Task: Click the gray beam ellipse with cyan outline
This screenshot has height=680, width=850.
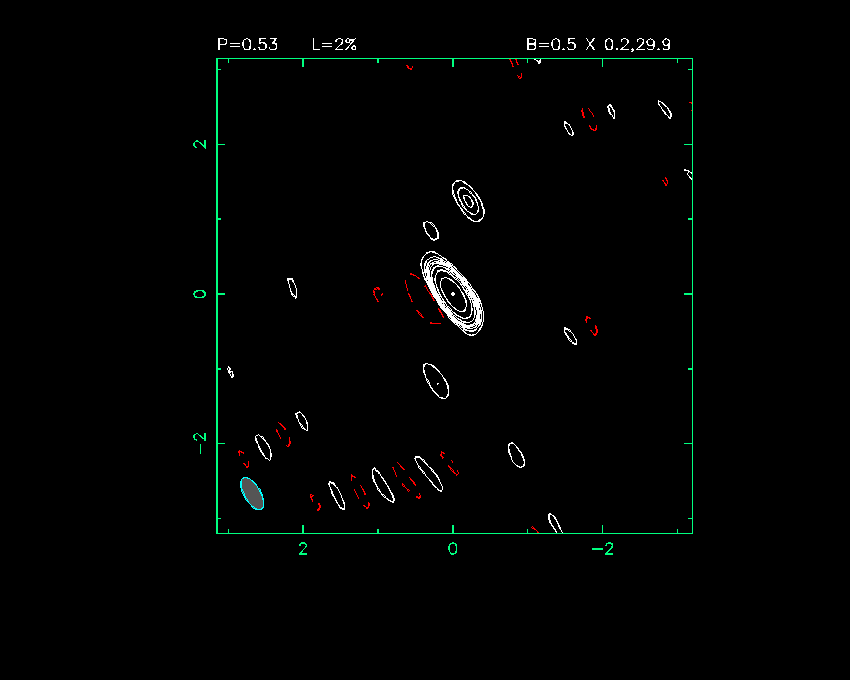Action: pos(252,493)
